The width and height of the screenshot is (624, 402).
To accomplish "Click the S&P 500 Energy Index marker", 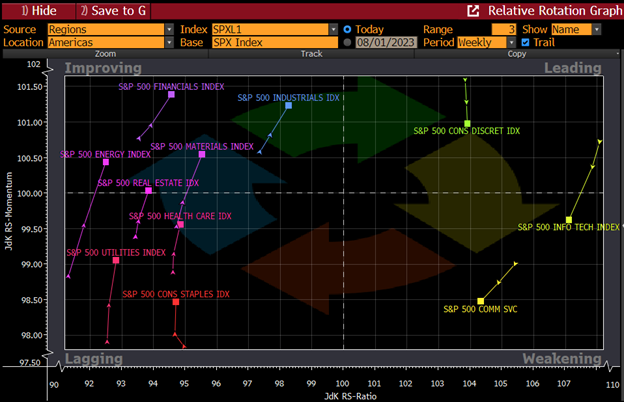I will pyautogui.click(x=106, y=162).
